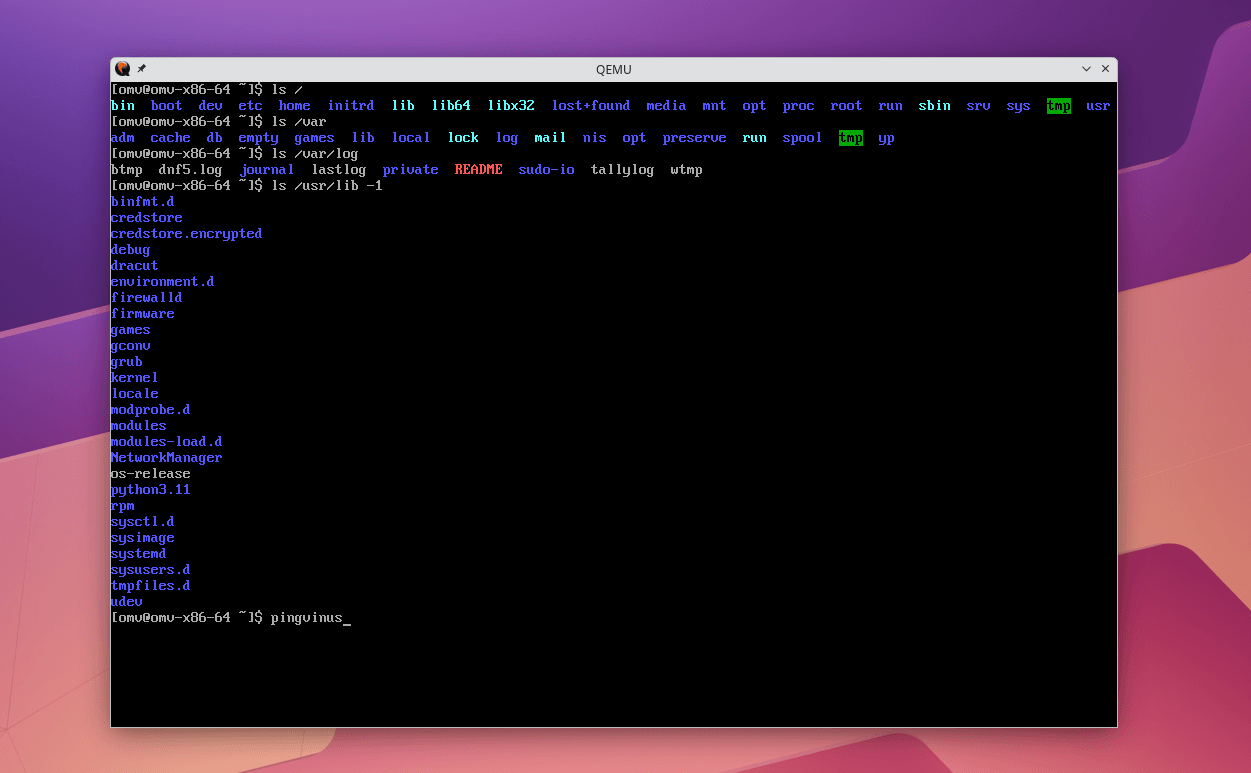Click the srv directory entry
The width and height of the screenshot is (1251, 773).
tap(979, 106)
